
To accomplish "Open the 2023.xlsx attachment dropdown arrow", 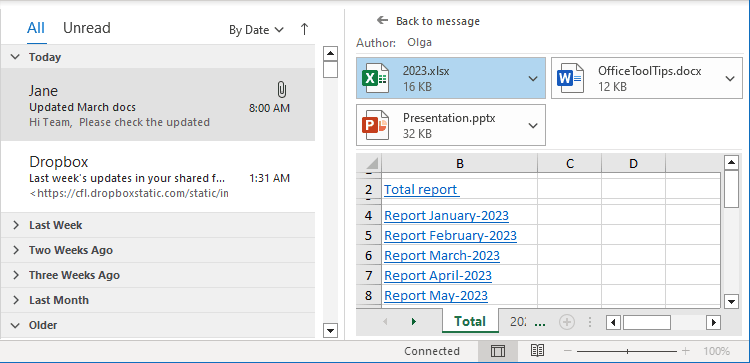I will (533, 79).
